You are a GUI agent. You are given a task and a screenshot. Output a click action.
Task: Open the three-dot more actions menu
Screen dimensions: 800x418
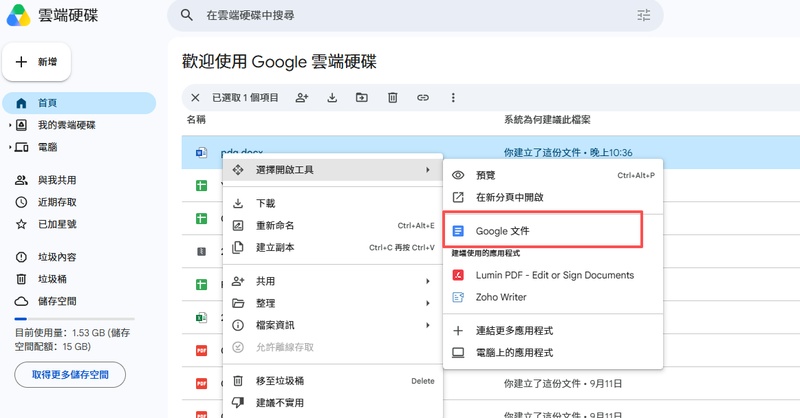click(453, 97)
